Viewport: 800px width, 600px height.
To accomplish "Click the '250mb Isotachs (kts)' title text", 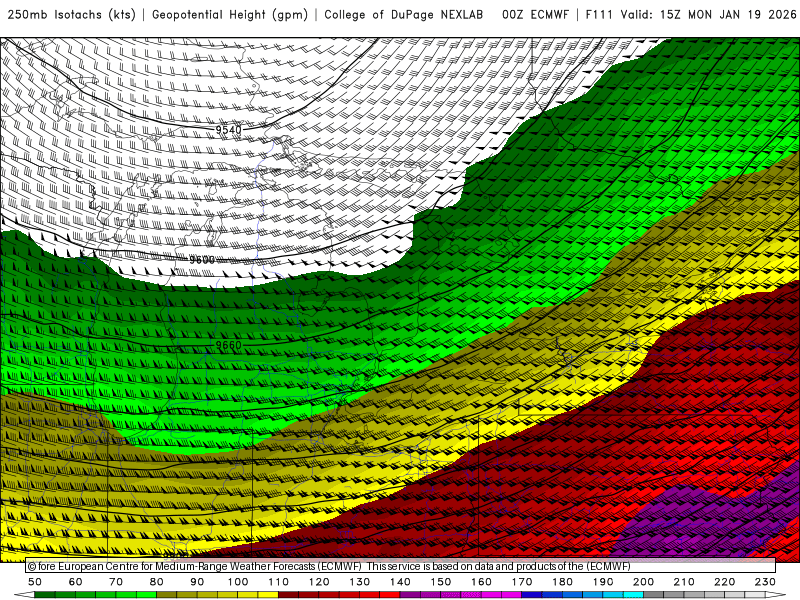I will point(72,15).
